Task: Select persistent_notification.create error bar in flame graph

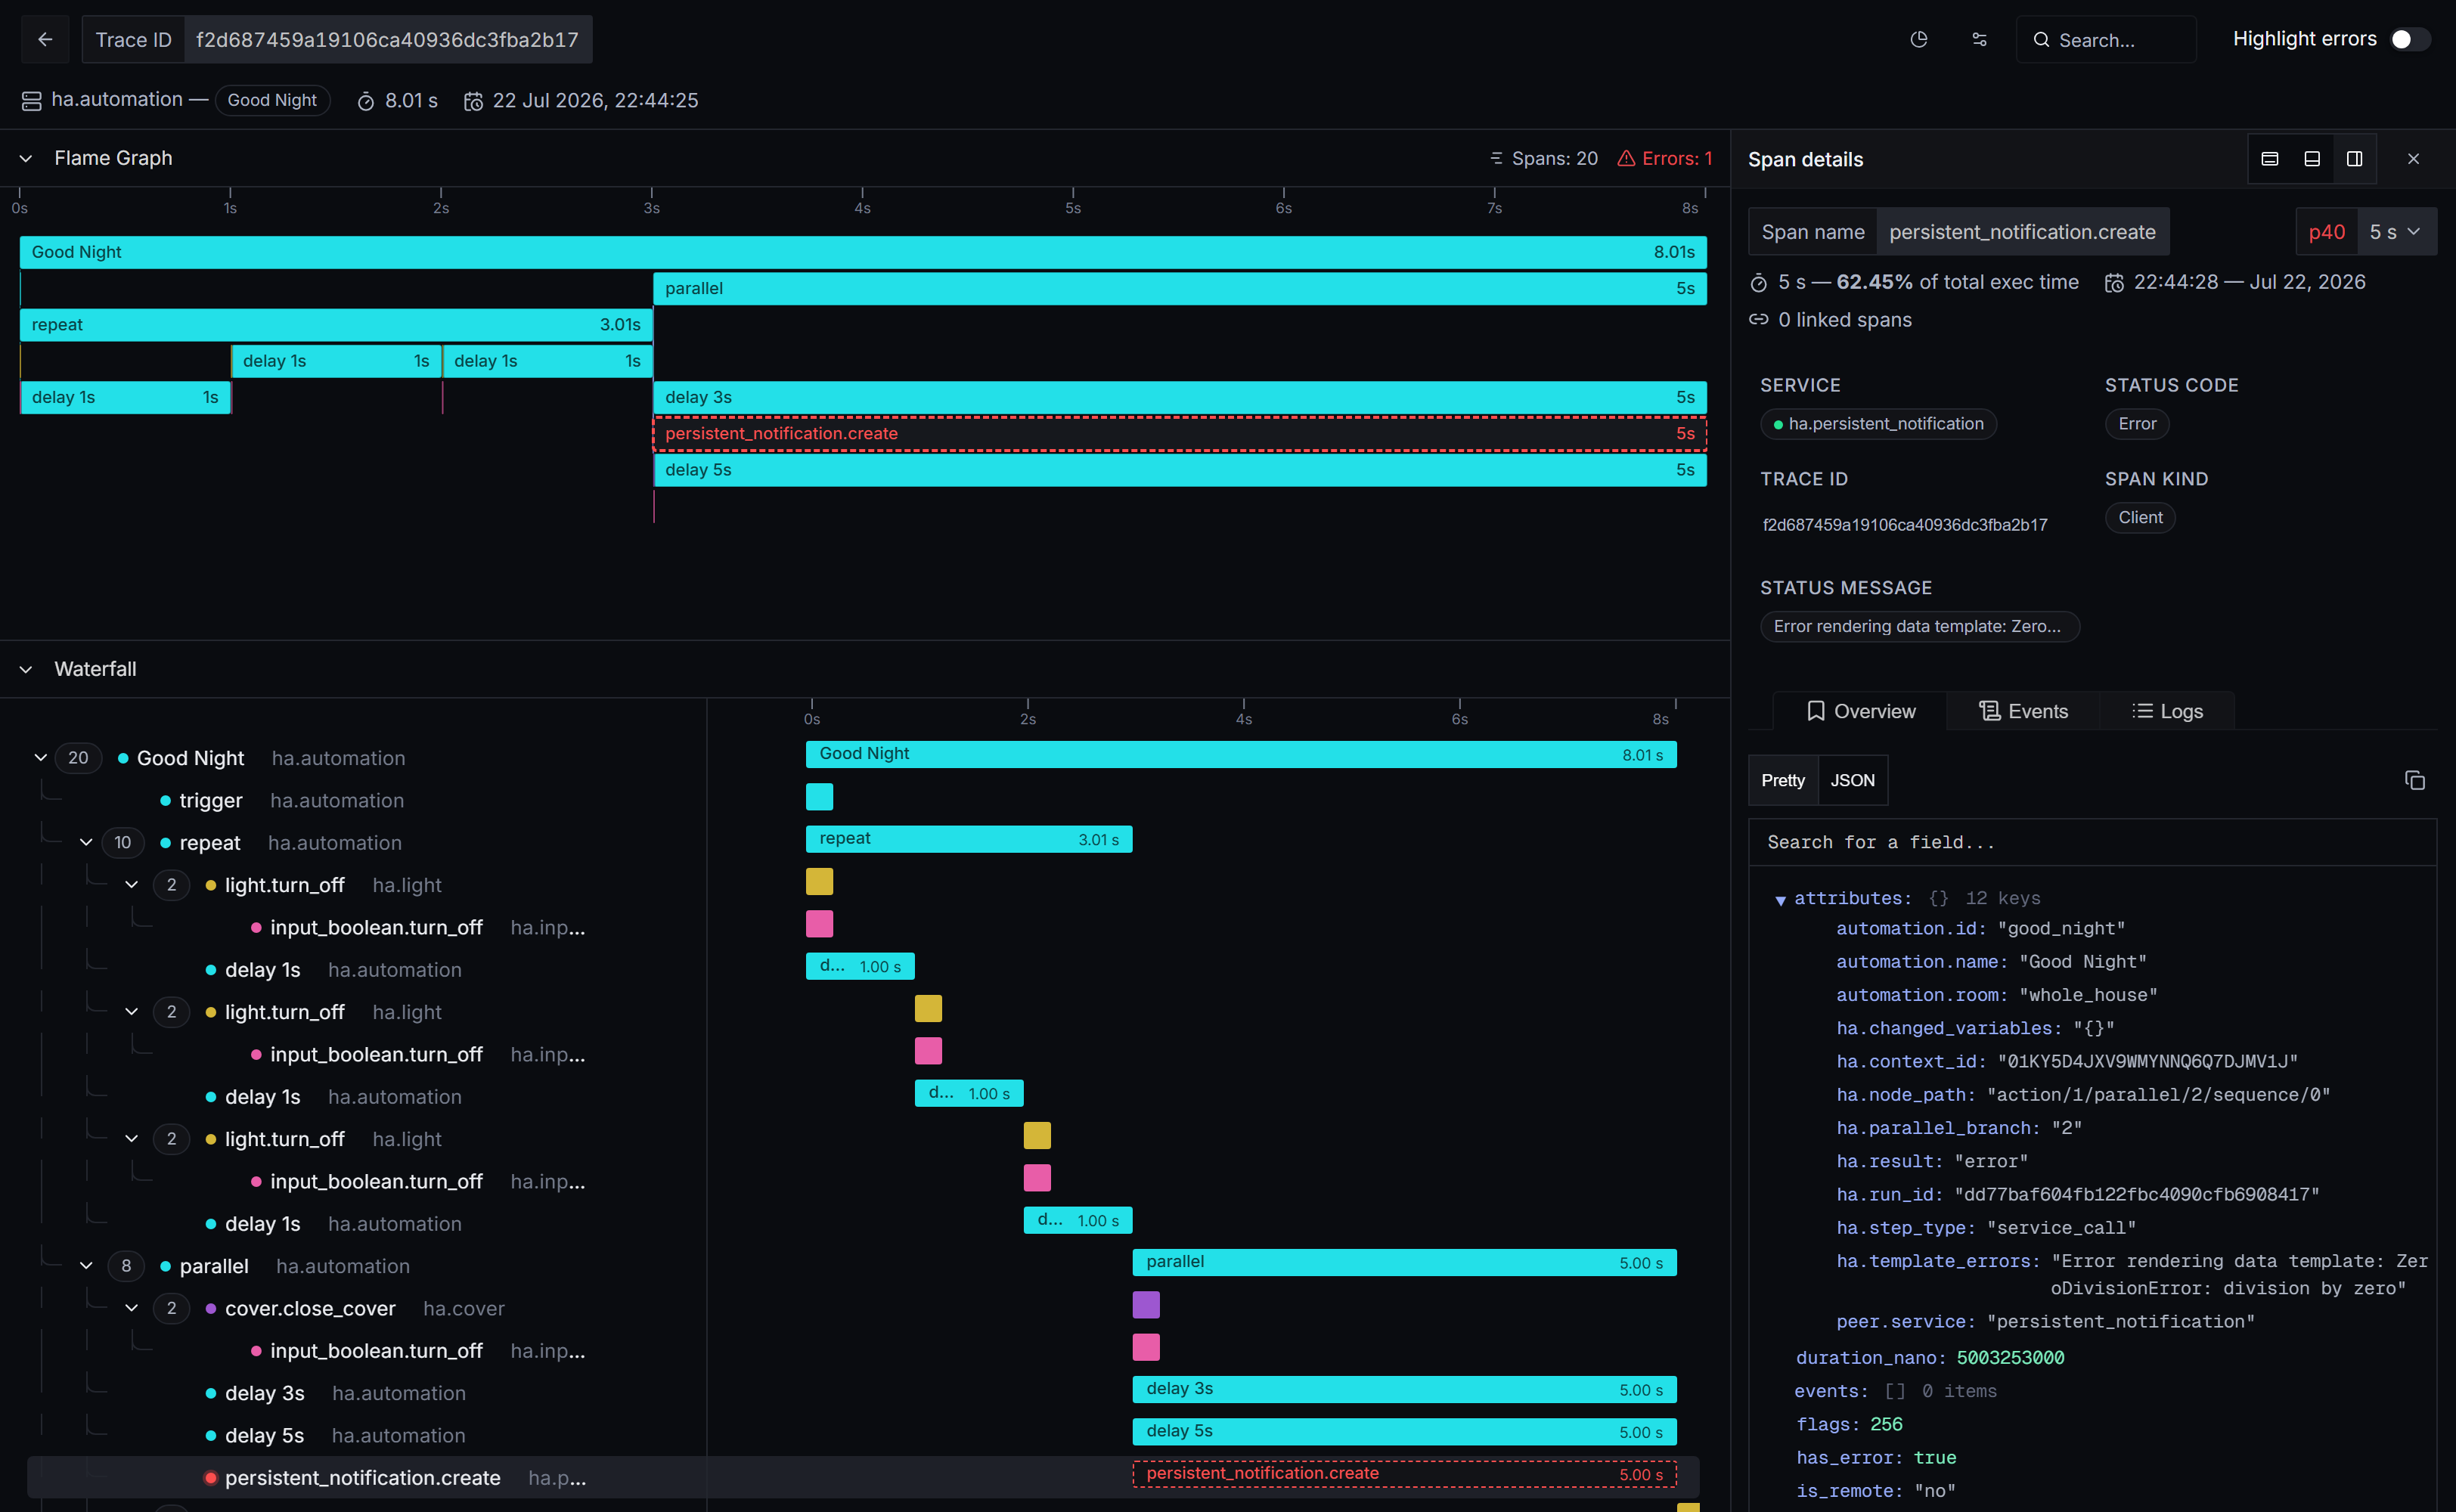Action: pyautogui.click(x=1180, y=433)
